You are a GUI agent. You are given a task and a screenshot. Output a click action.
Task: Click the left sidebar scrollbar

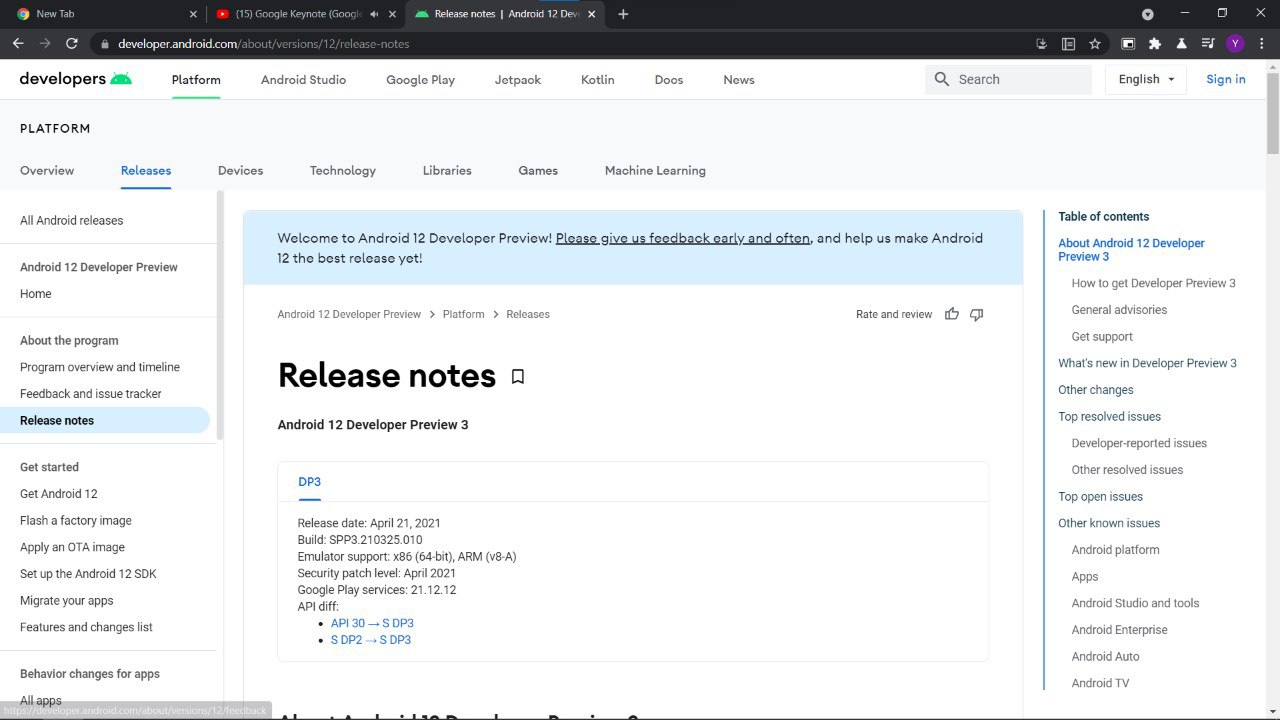click(220, 315)
